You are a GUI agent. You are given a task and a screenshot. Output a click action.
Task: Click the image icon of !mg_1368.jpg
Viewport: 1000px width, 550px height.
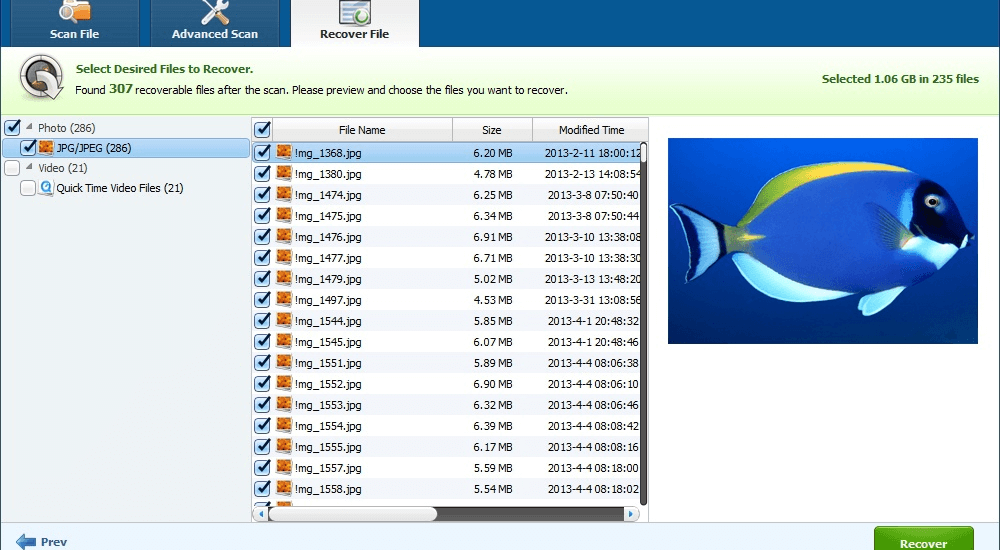pyautogui.click(x=284, y=152)
